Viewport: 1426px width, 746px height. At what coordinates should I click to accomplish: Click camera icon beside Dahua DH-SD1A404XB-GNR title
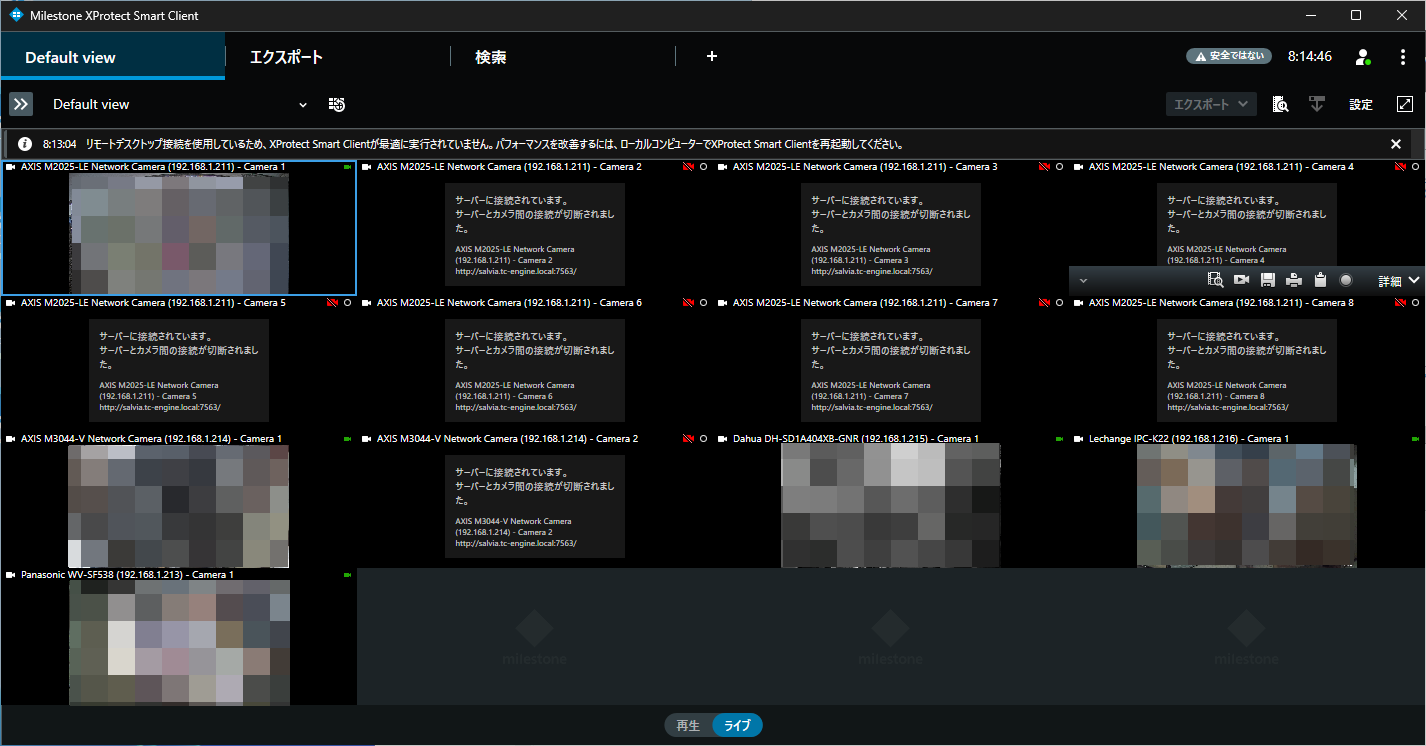[723, 439]
